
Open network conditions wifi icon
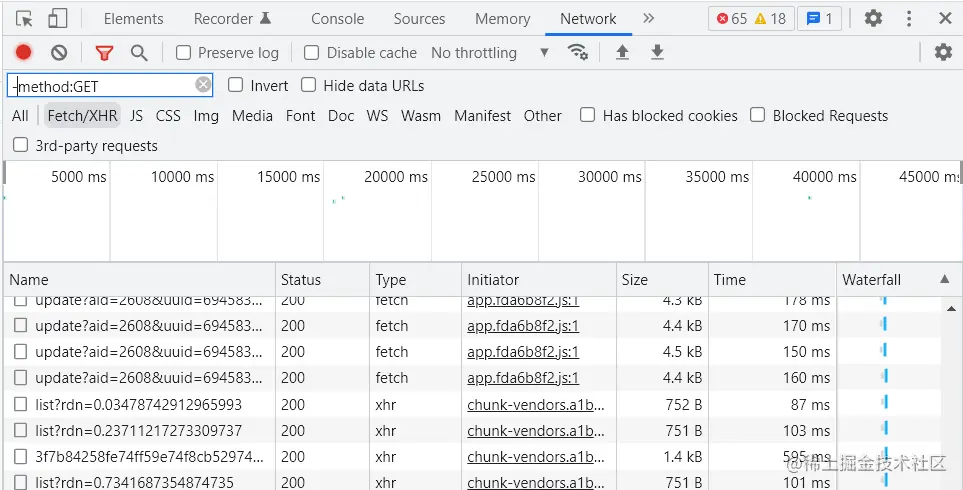coord(578,52)
